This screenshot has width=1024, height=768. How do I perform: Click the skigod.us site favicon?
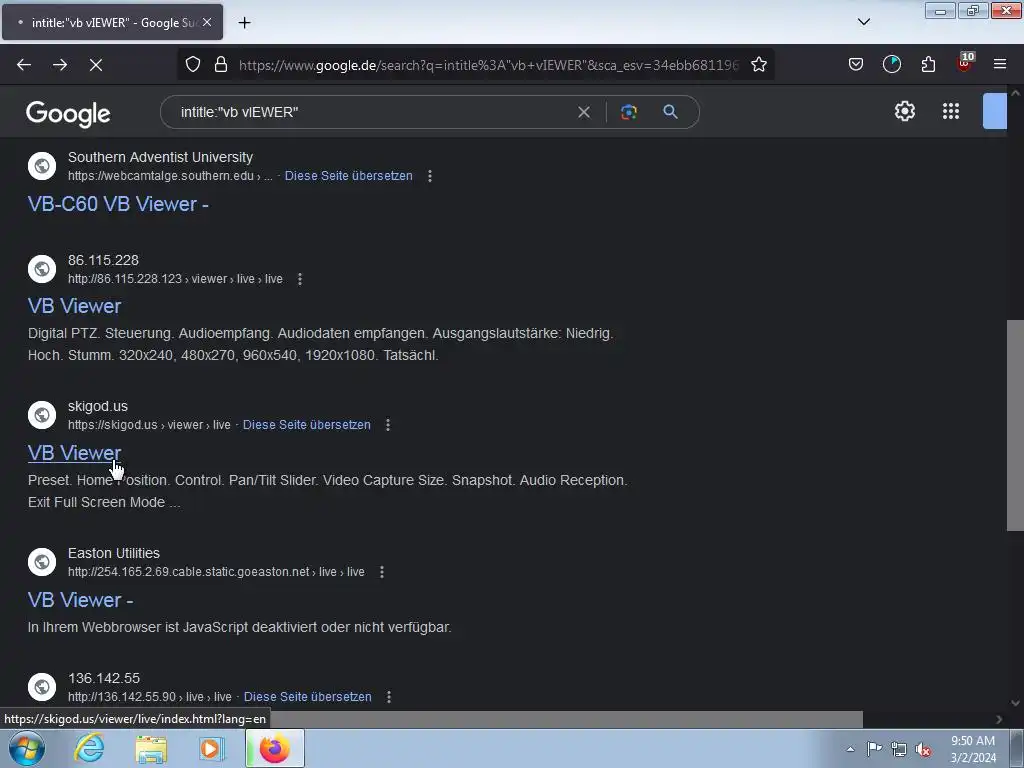[x=42, y=415]
